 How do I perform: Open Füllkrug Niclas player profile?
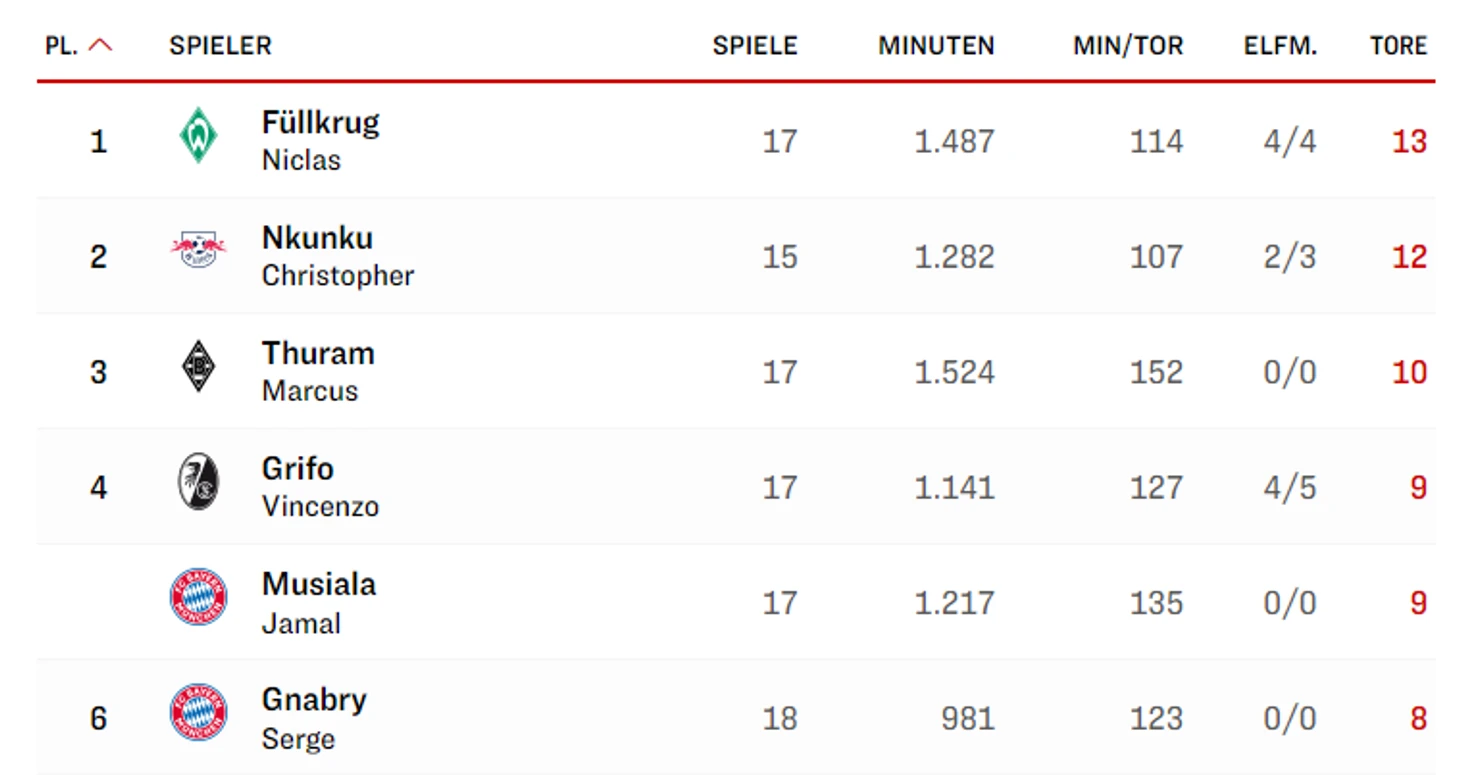click(320, 140)
